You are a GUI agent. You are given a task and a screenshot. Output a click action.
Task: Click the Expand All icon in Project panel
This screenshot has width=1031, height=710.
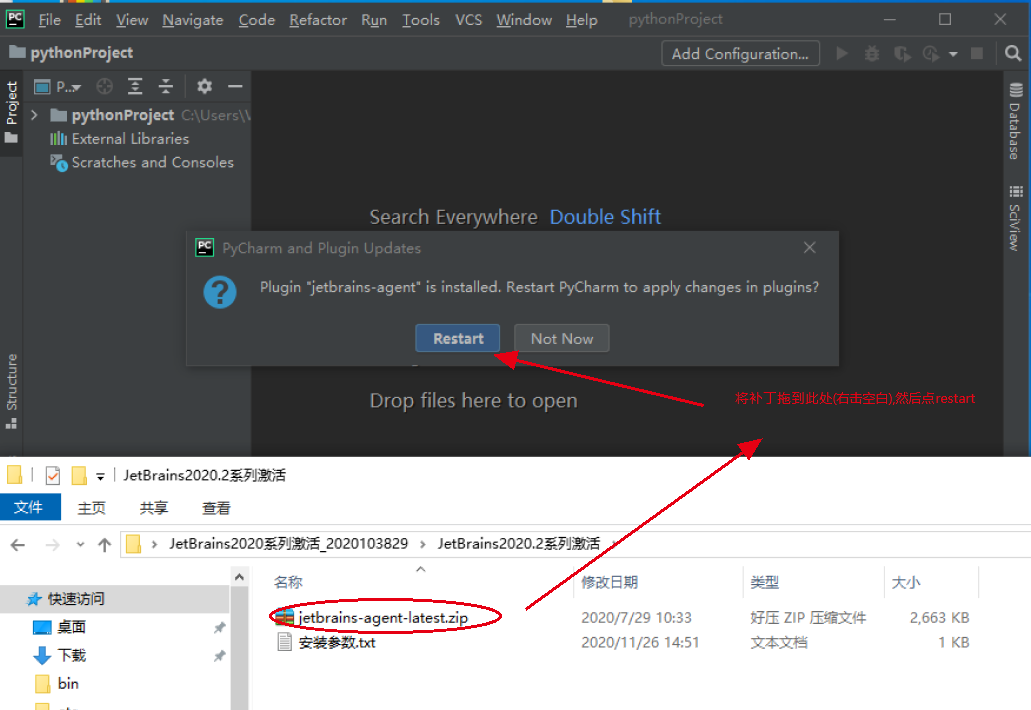pyautogui.click(x=135, y=86)
